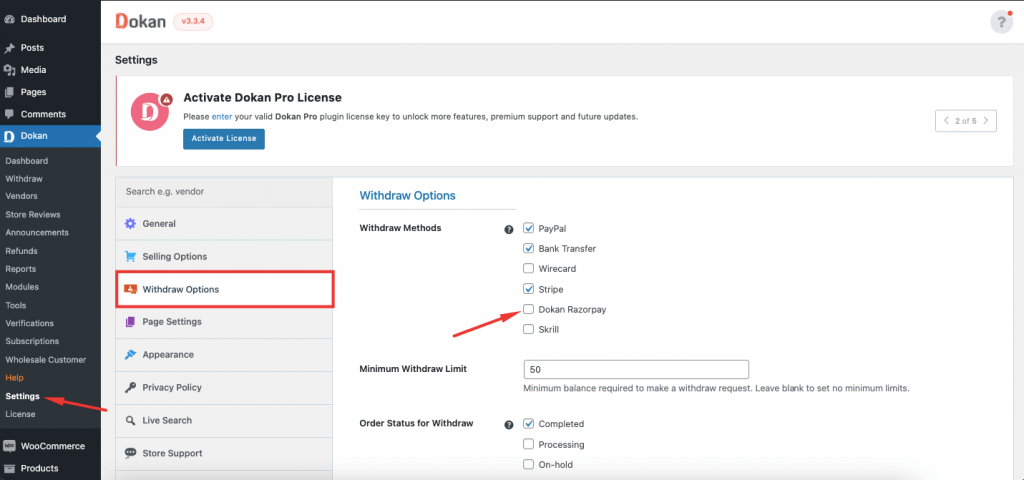Click the Live Search magnifier icon

coord(130,421)
